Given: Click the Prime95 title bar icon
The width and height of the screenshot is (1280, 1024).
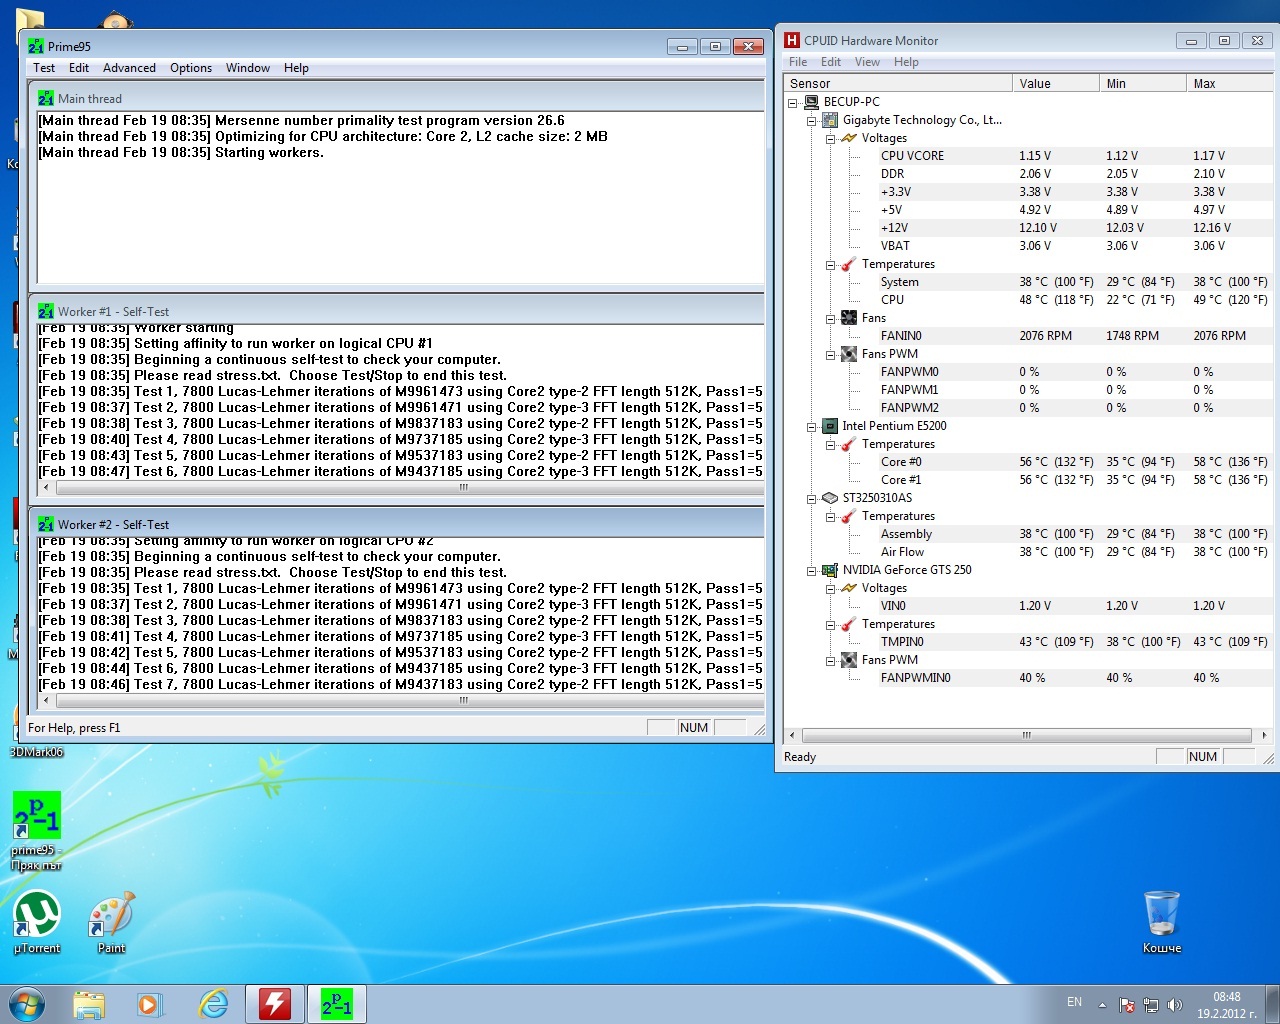Looking at the screenshot, I should pos(36,46).
